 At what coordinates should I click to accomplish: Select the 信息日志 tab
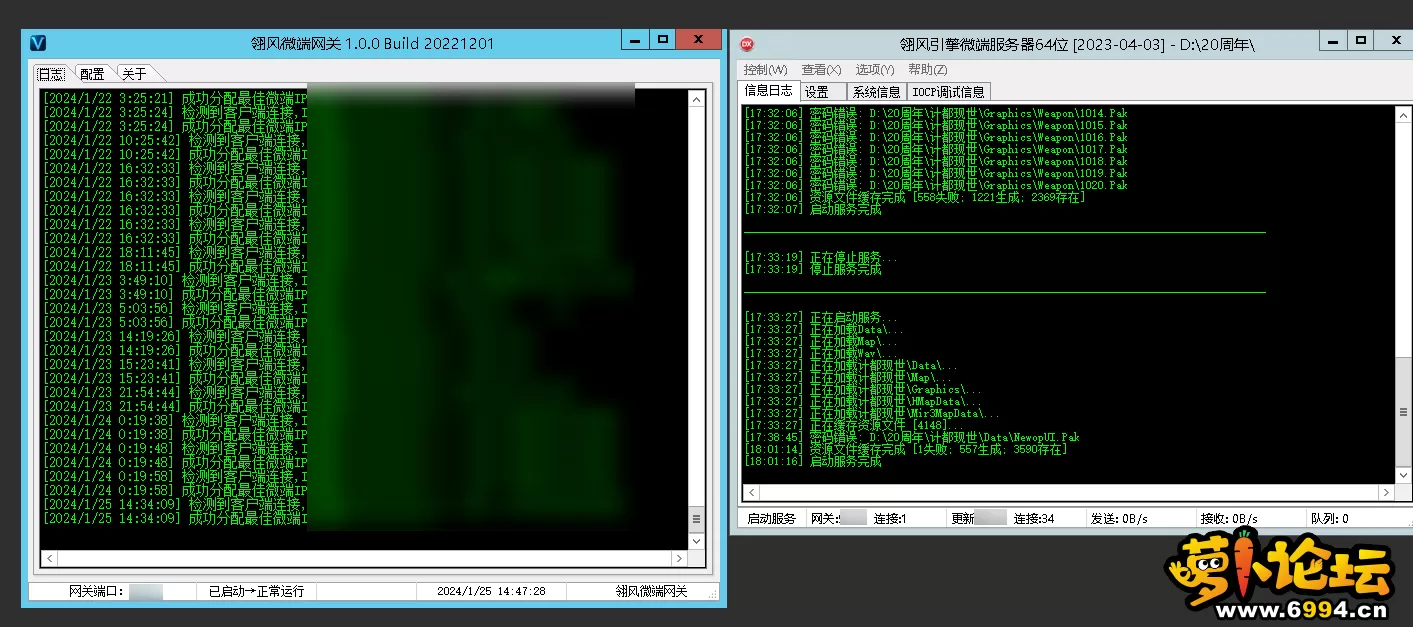(769, 90)
